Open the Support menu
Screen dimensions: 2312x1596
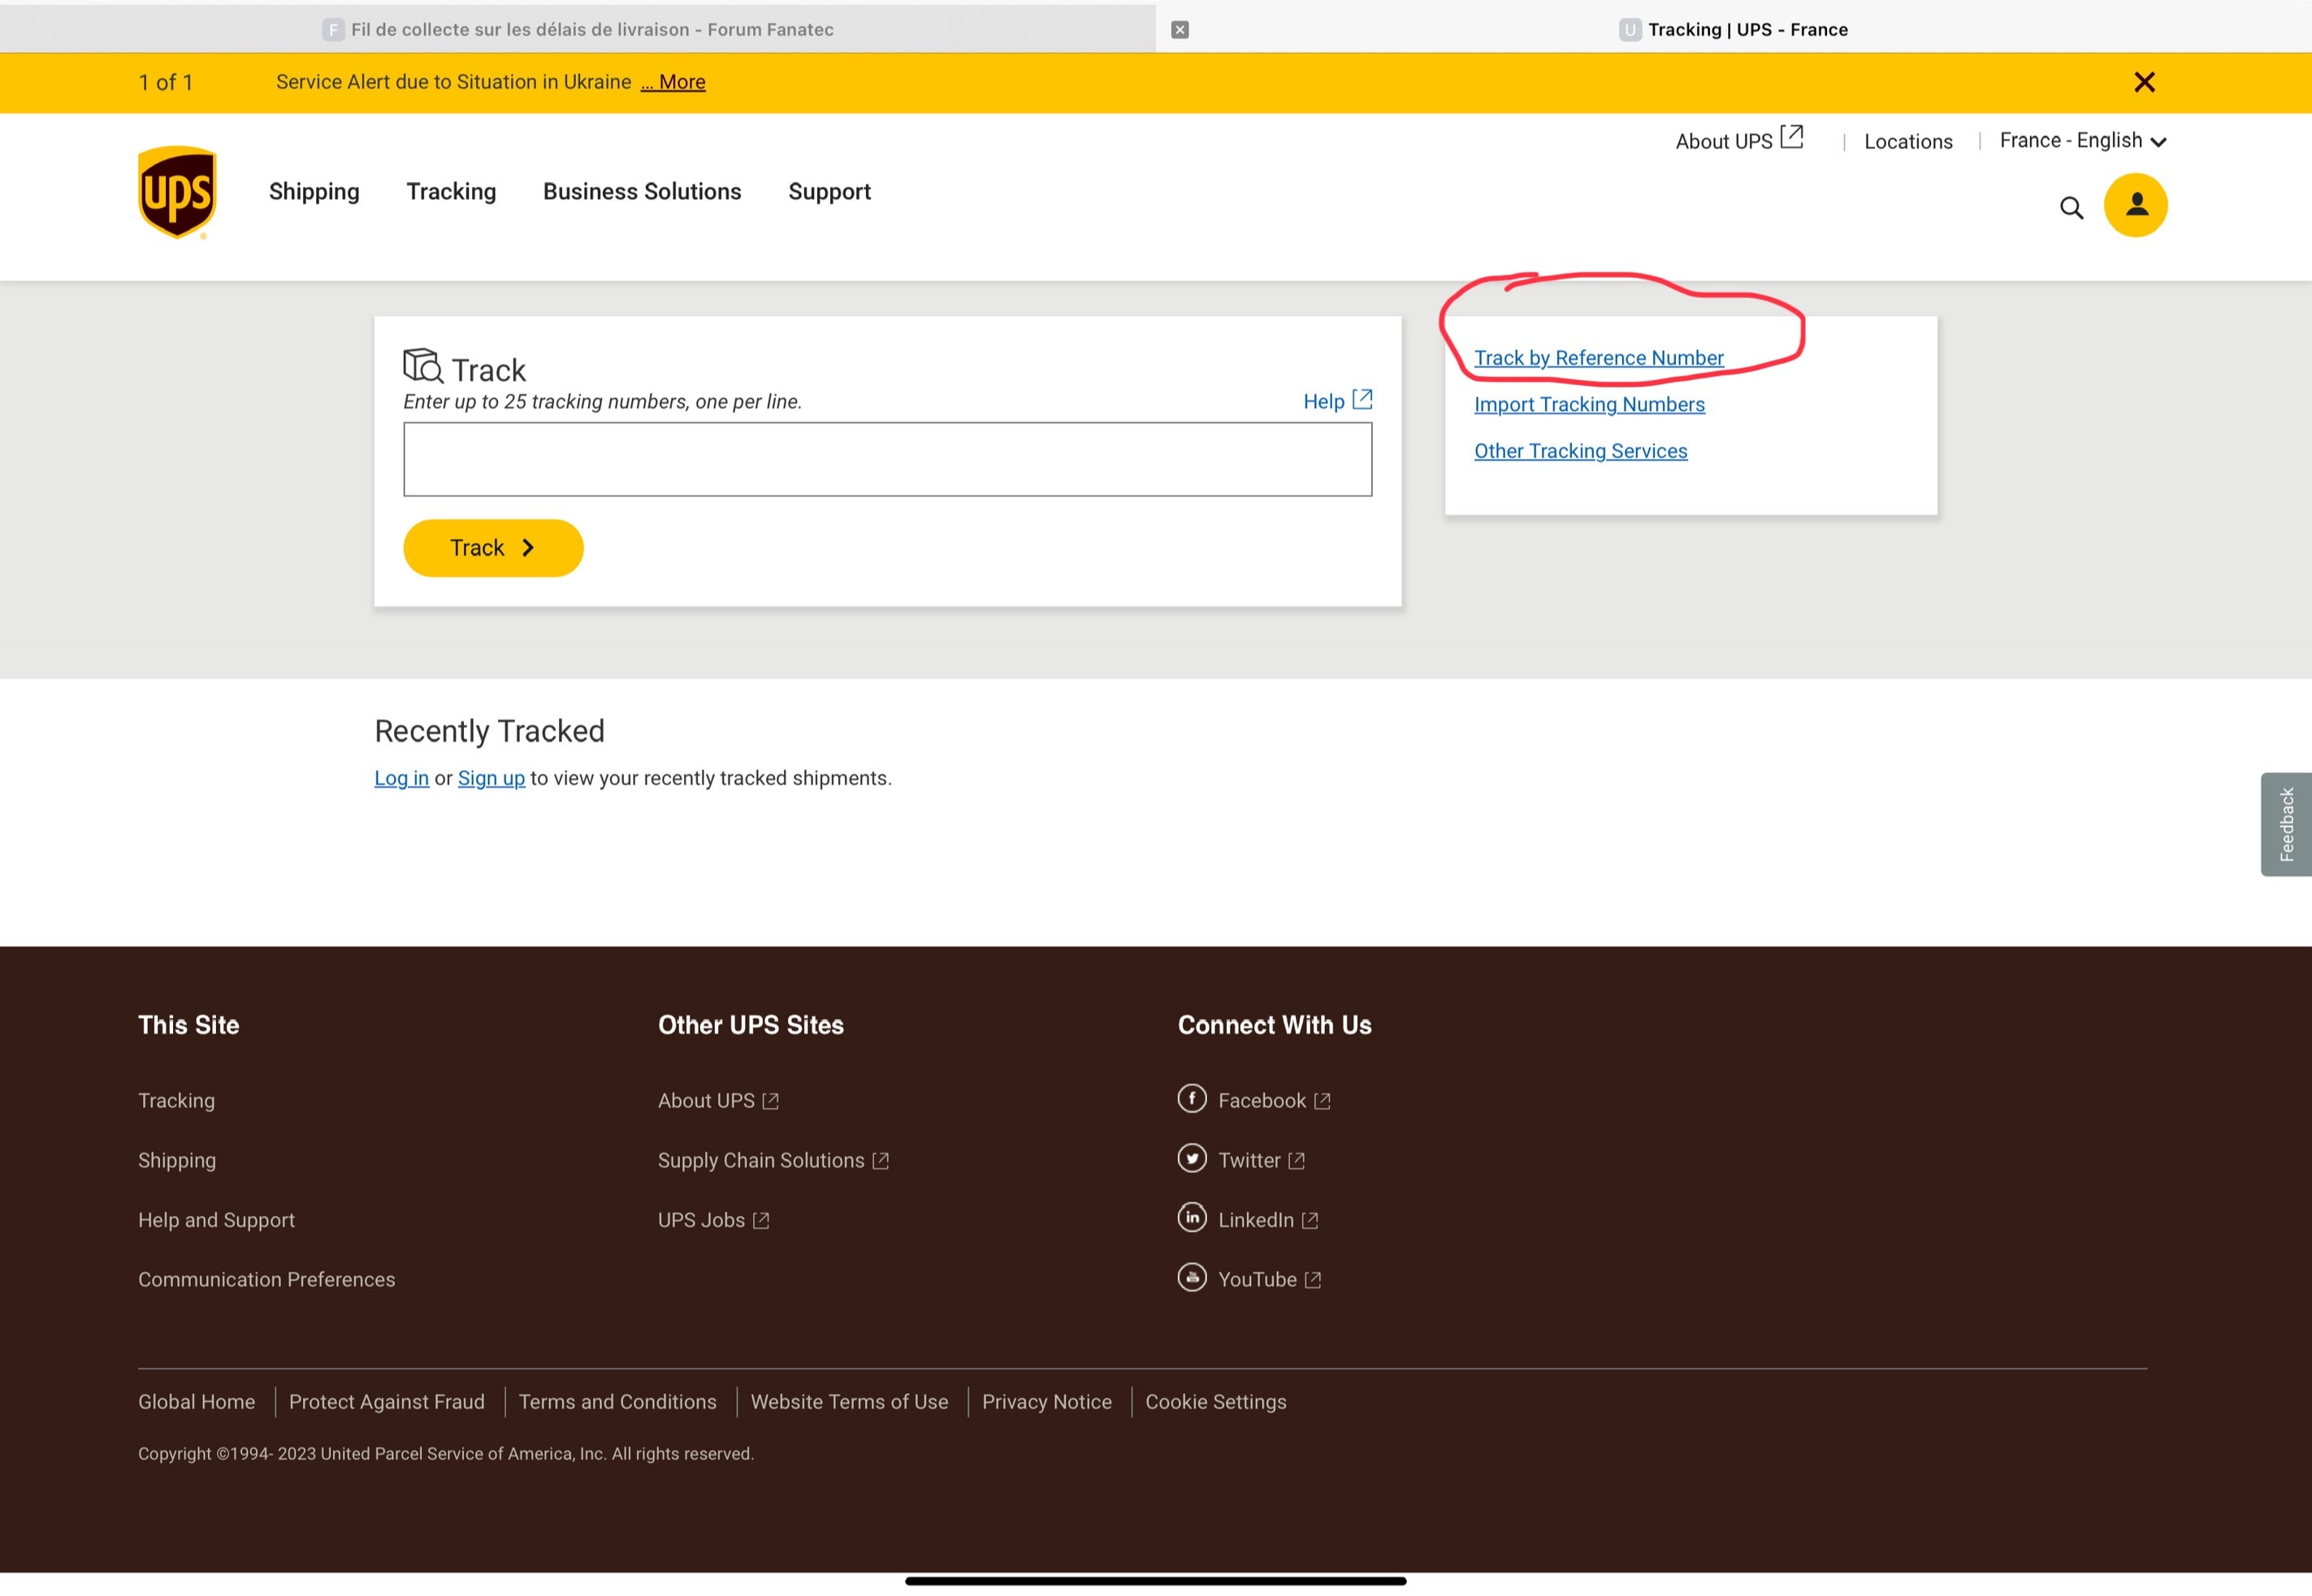click(829, 191)
